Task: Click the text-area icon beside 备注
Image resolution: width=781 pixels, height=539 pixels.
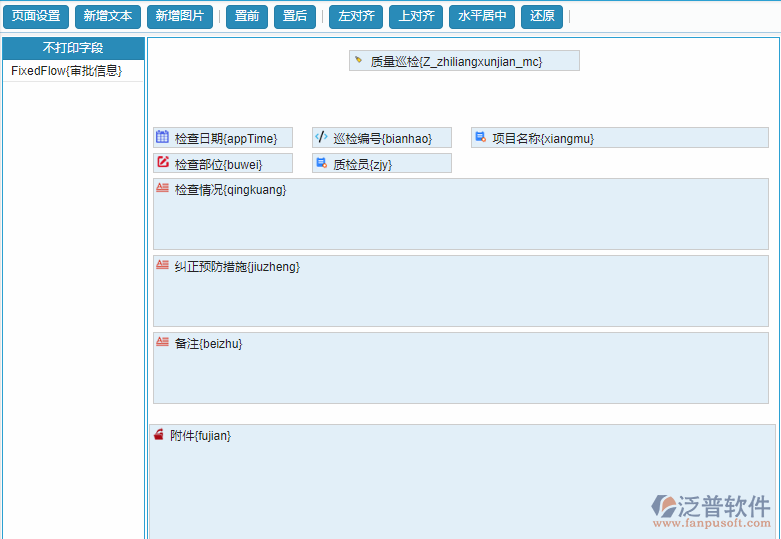Action: pos(162,341)
